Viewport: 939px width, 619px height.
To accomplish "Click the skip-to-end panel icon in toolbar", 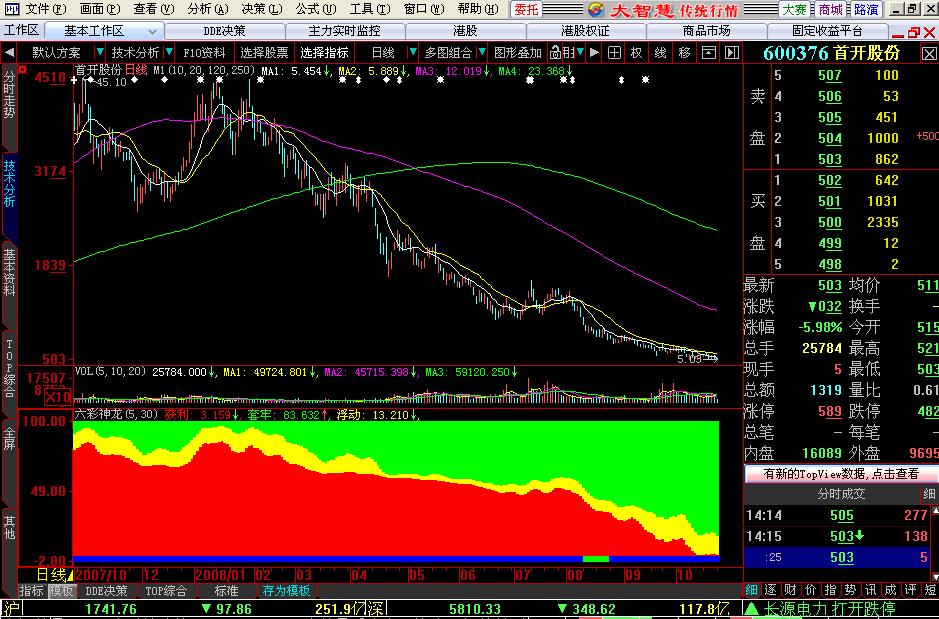I will point(732,53).
